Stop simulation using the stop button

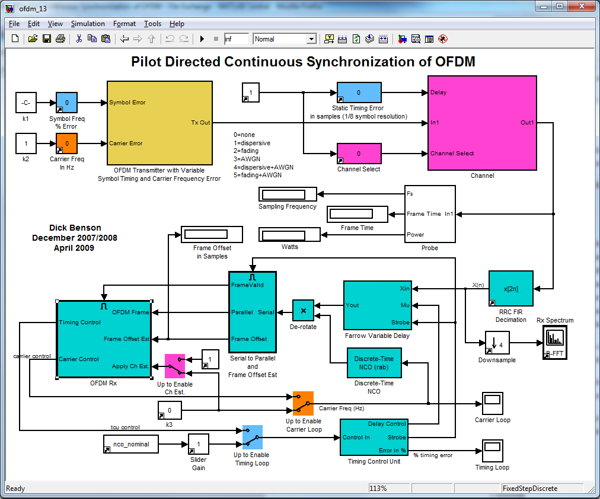coord(215,39)
